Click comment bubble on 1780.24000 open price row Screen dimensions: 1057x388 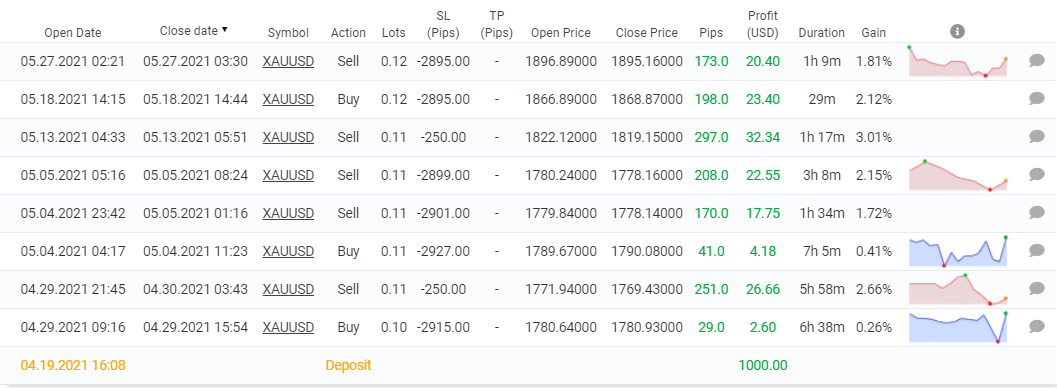click(1037, 175)
